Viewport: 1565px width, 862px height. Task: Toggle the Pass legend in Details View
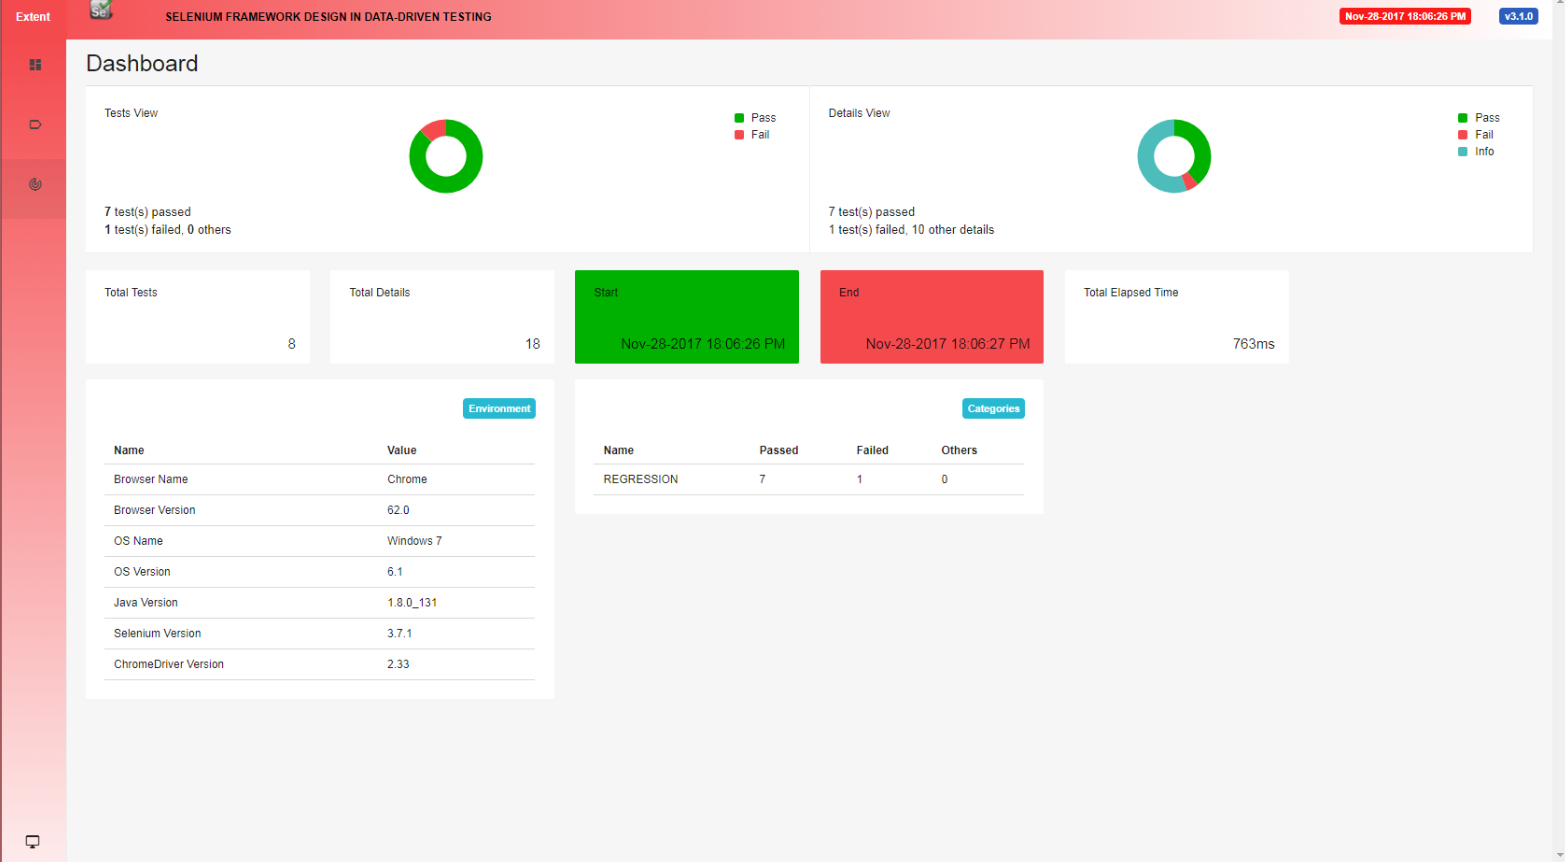(1479, 118)
